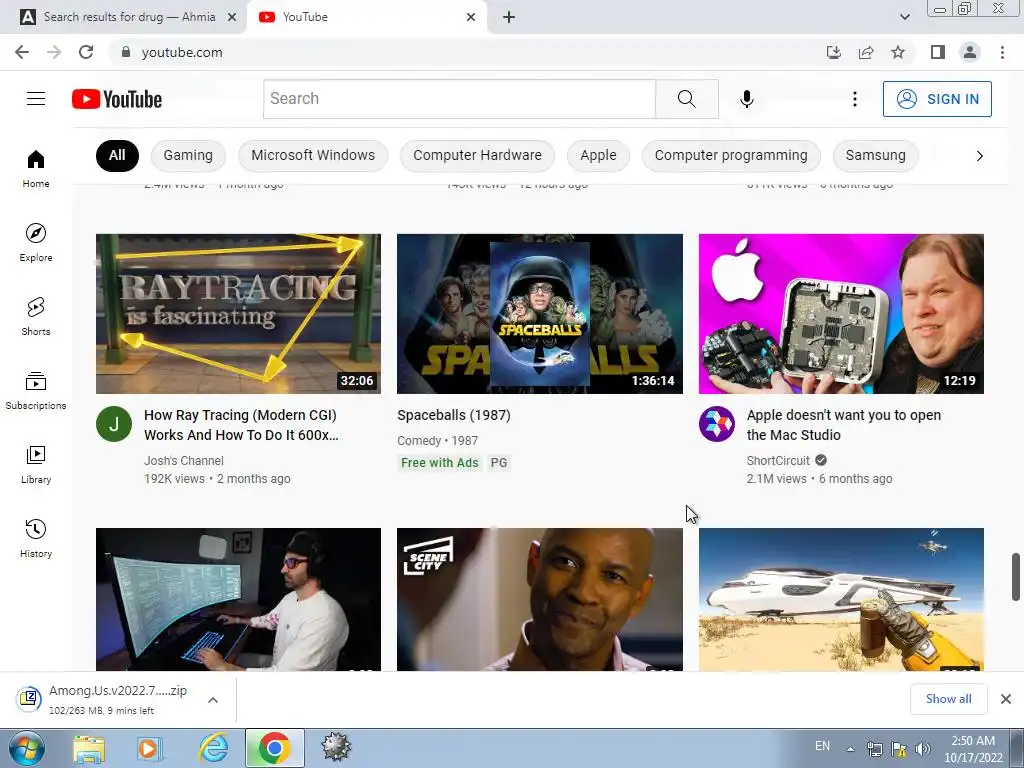Open Spaceballs (1987) title link
The image size is (1024, 768).
click(454, 415)
